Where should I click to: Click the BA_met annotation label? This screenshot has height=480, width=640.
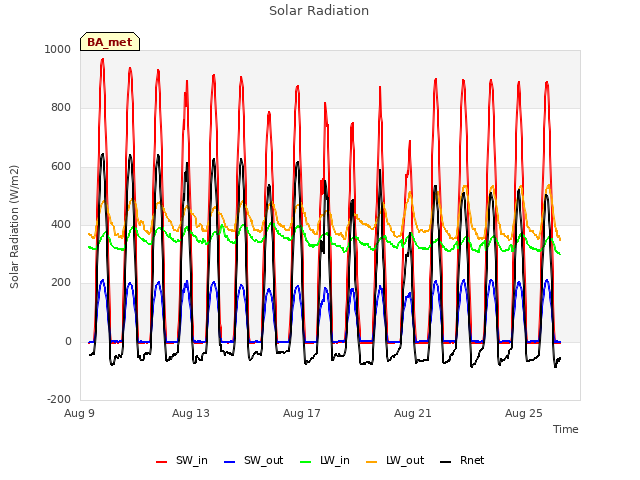pyautogui.click(x=110, y=42)
